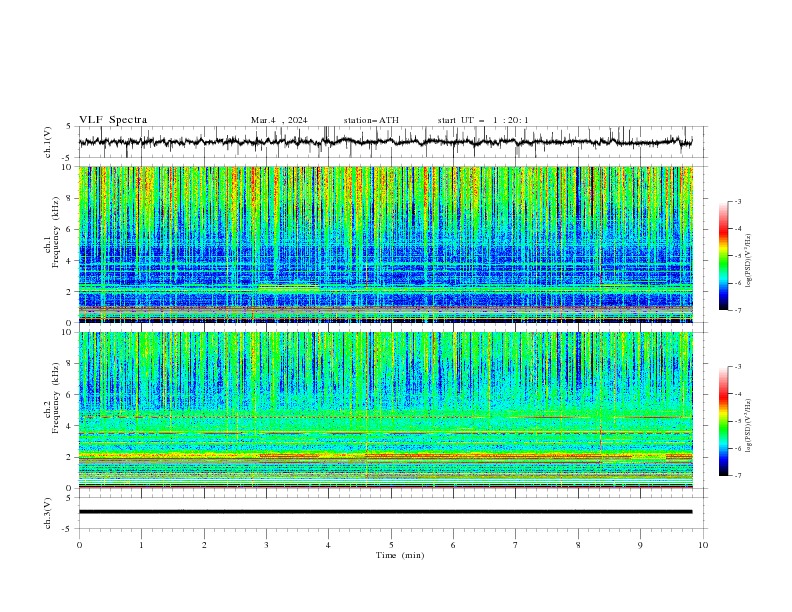Click the ch.2 "Frequency (kHz)" axis label

coord(55,398)
